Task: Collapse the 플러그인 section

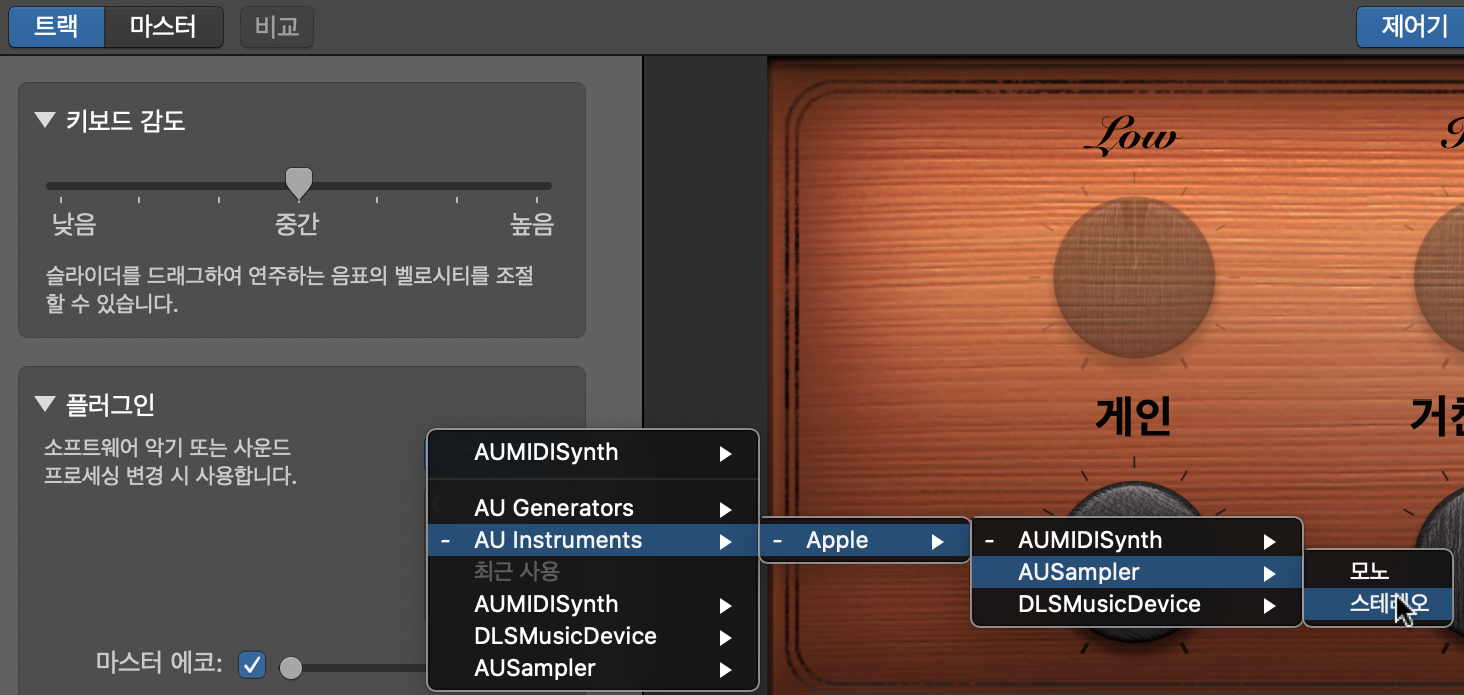Action: tap(44, 404)
